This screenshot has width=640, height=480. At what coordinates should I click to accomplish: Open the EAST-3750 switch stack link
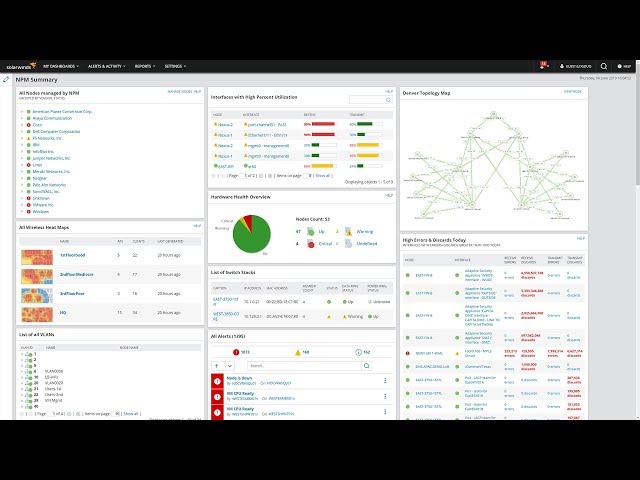tap(225, 302)
